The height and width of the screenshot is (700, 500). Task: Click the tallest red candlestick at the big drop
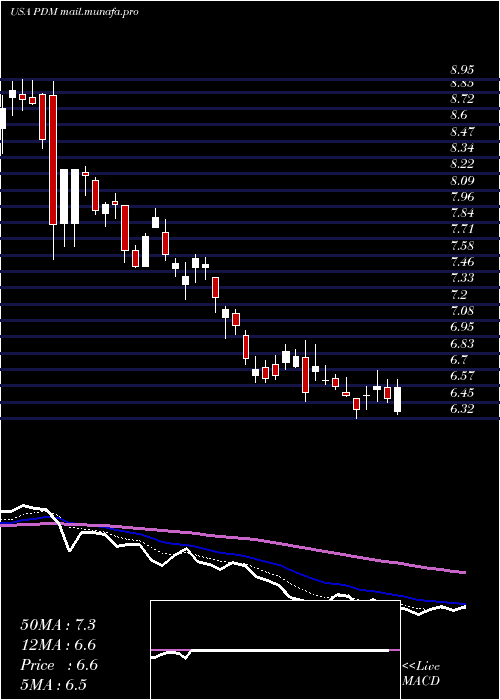point(53,159)
